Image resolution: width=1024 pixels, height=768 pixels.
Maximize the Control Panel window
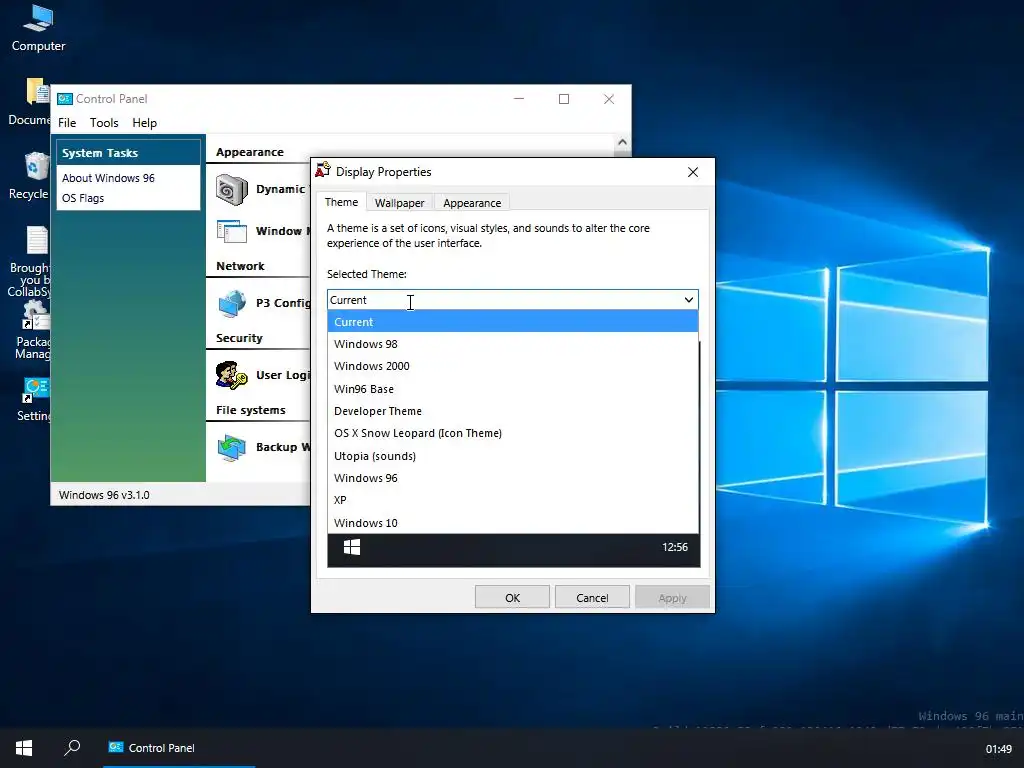564,99
